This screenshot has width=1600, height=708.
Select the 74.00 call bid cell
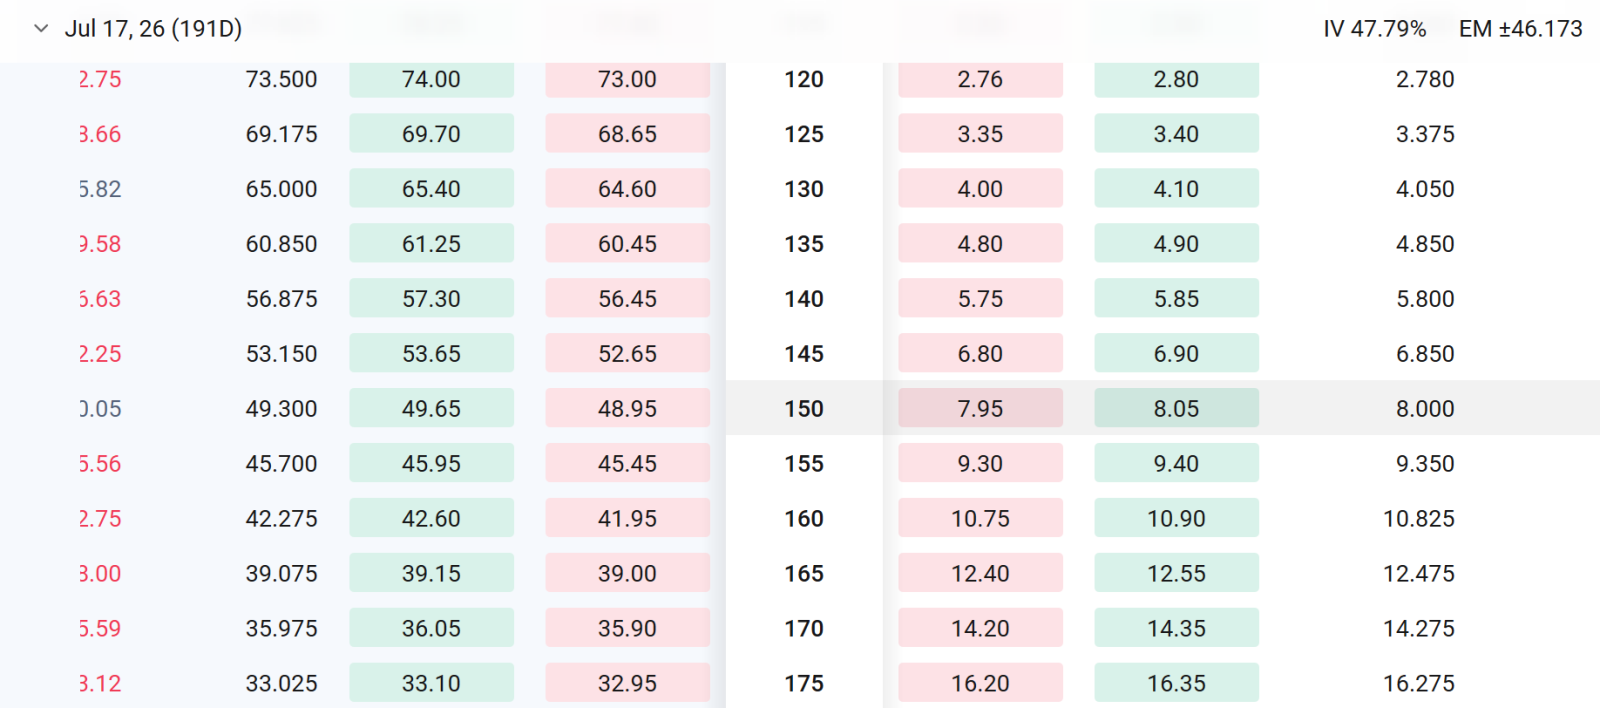(431, 79)
